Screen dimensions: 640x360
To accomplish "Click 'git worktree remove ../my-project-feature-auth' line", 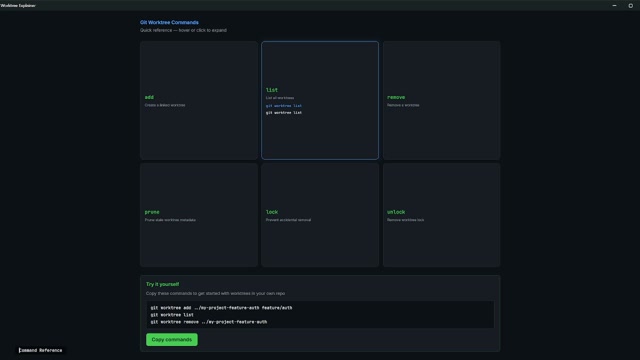I will (x=209, y=322).
